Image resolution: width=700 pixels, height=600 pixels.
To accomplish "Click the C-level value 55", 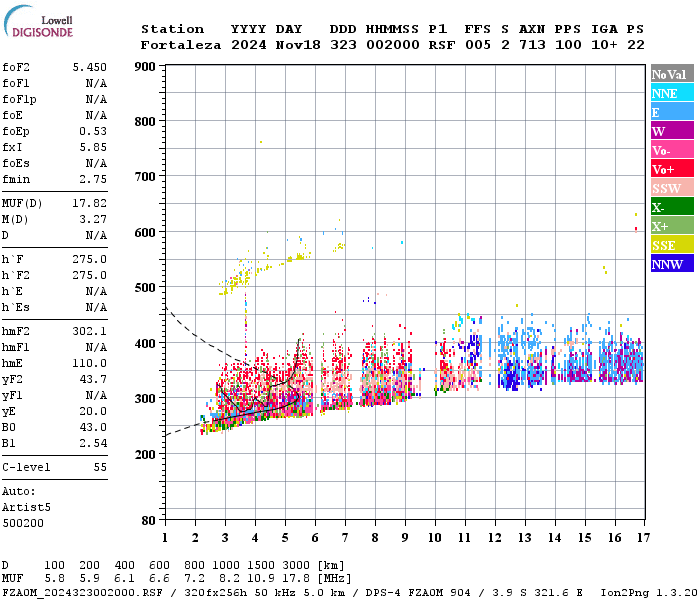I will click(100, 467).
